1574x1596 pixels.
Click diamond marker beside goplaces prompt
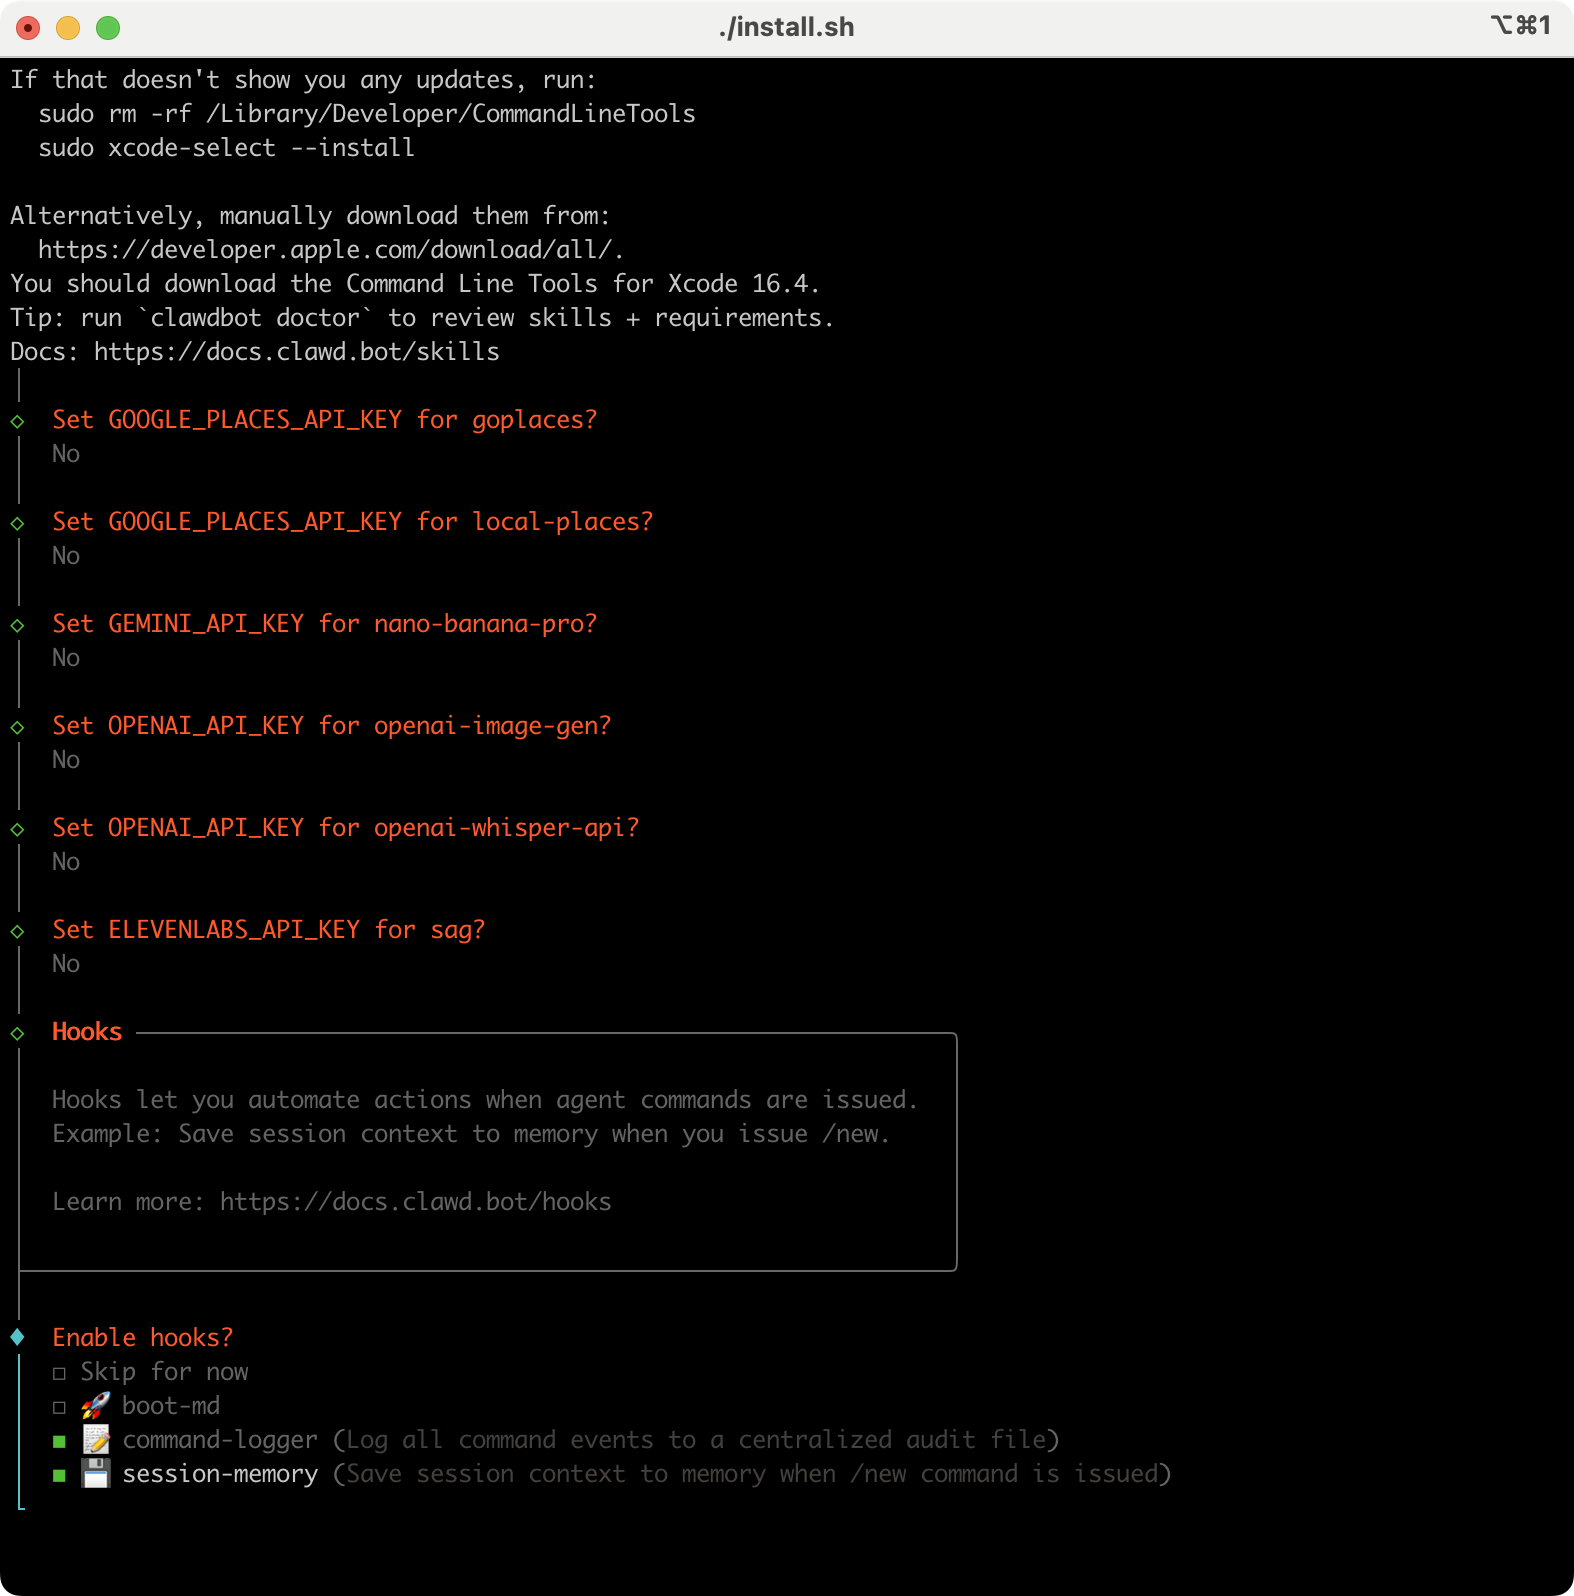pyautogui.click(x=18, y=421)
